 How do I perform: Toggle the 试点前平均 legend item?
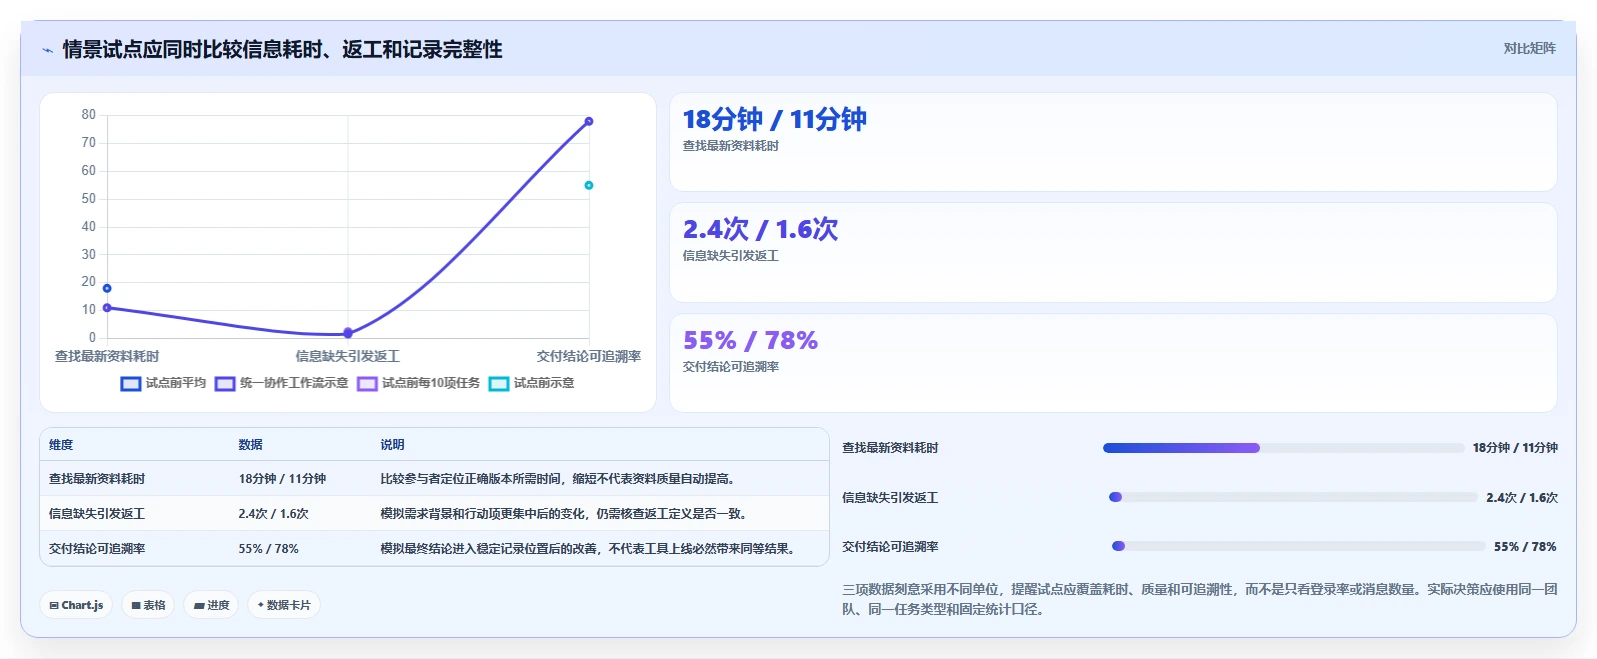pos(163,383)
